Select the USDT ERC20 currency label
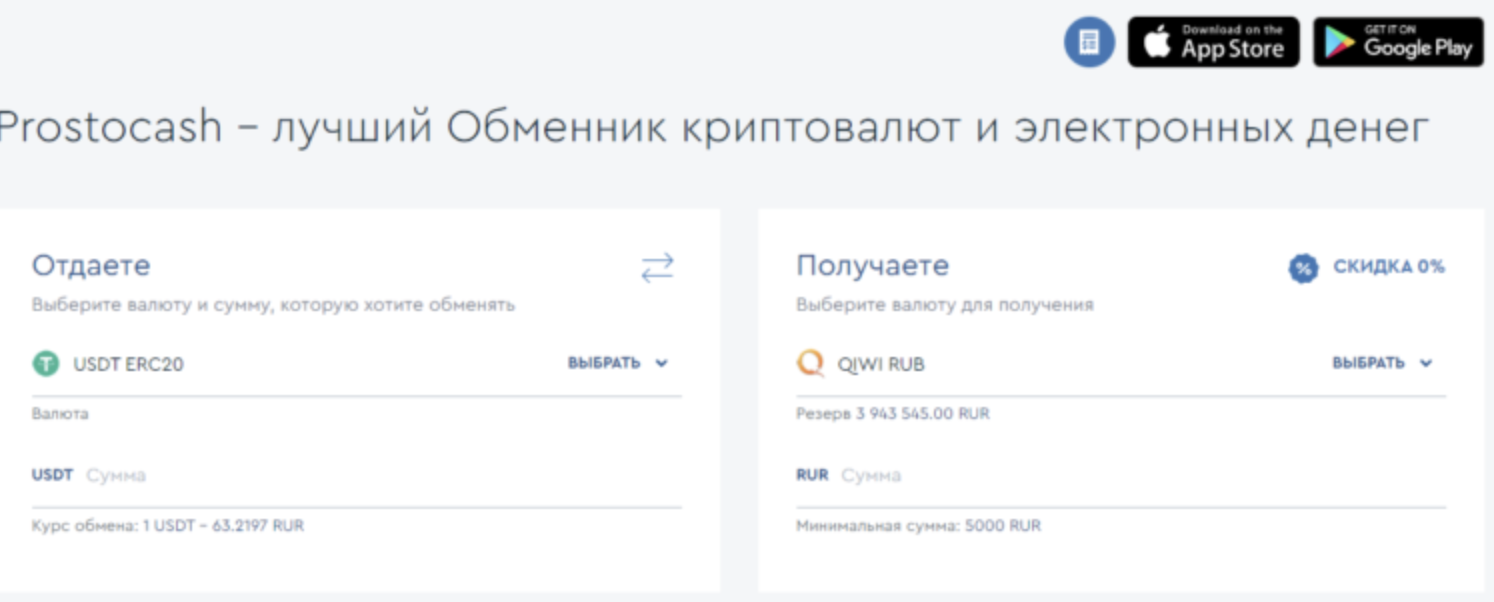 [x=128, y=365]
